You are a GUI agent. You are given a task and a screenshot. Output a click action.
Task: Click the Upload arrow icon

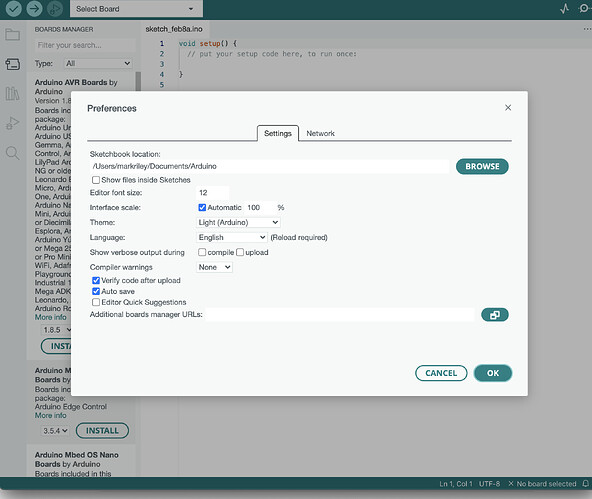(34, 9)
